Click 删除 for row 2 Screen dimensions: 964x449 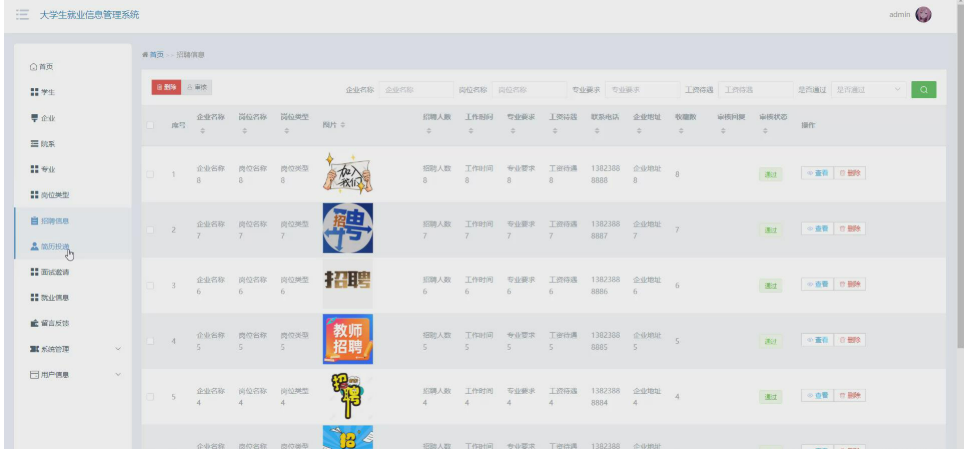[x=850, y=229]
